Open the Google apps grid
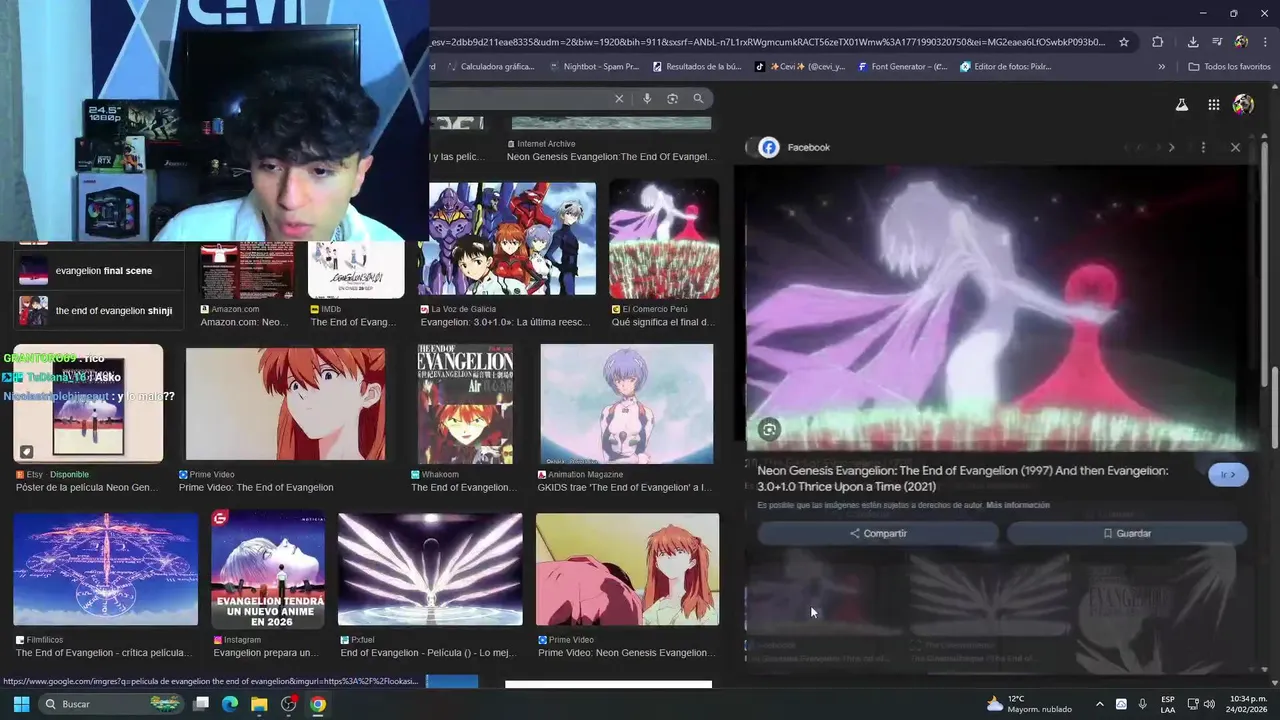Image resolution: width=1280 pixels, height=720 pixels. [1213, 104]
